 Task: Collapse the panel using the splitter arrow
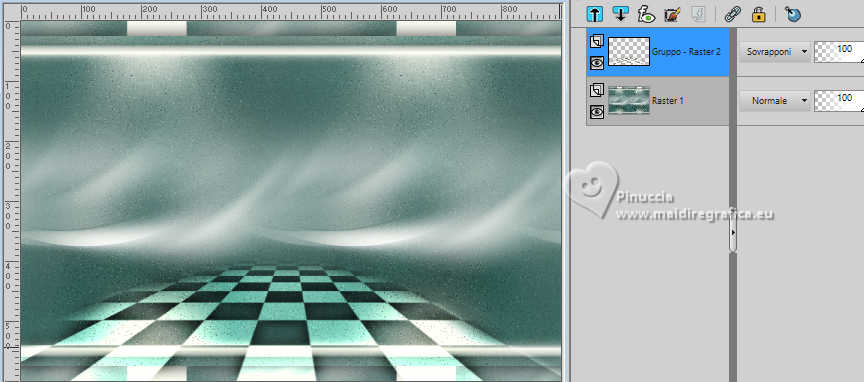733,233
